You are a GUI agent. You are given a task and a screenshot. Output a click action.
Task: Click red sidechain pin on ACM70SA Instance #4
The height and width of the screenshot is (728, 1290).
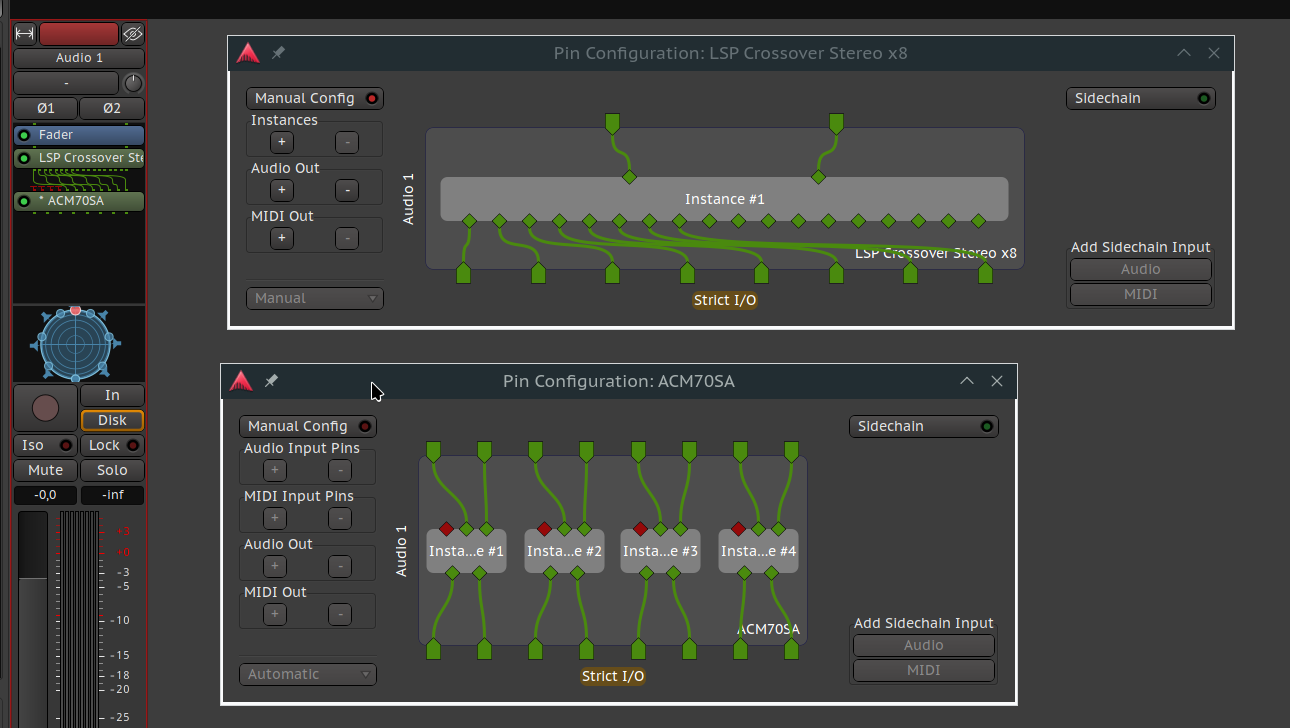[738, 529]
